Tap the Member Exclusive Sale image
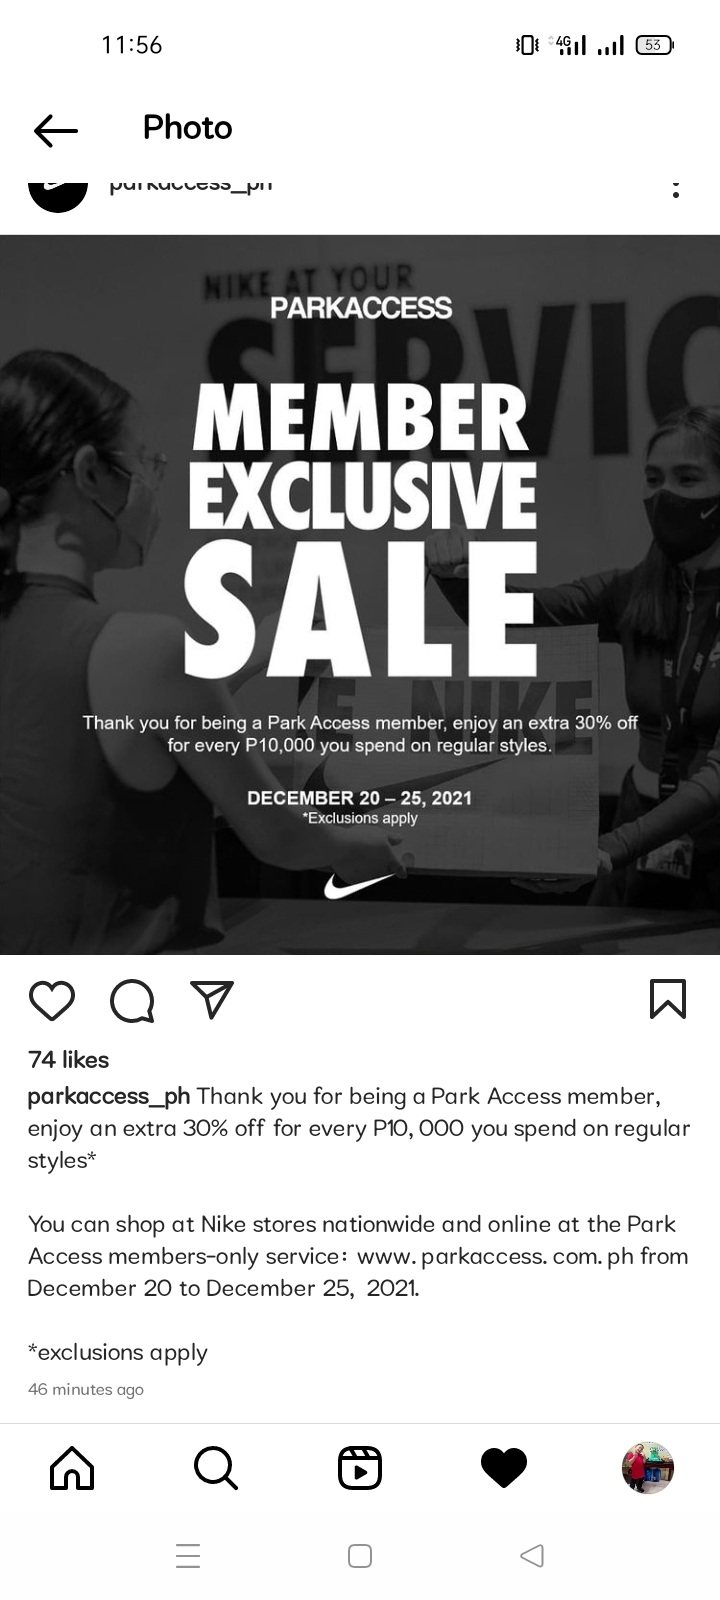Viewport: 720px width, 1600px height. coord(360,594)
